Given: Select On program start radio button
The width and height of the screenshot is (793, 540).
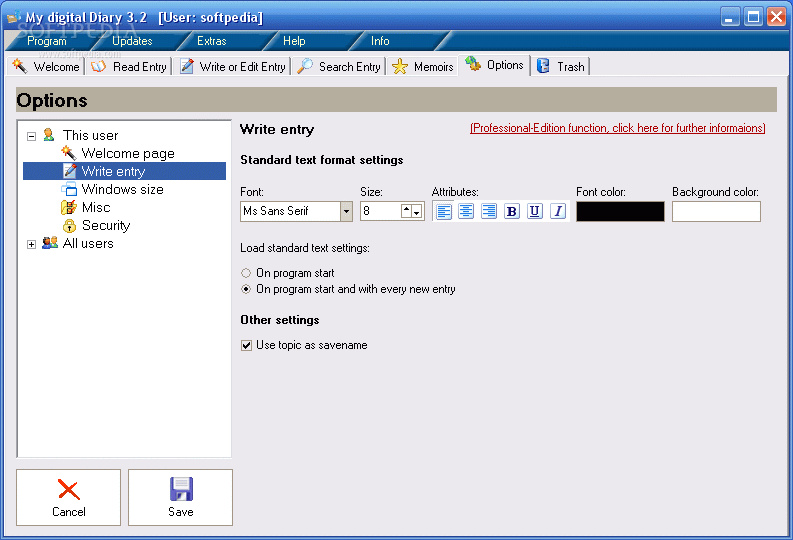Looking at the screenshot, I should coord(246,273).
